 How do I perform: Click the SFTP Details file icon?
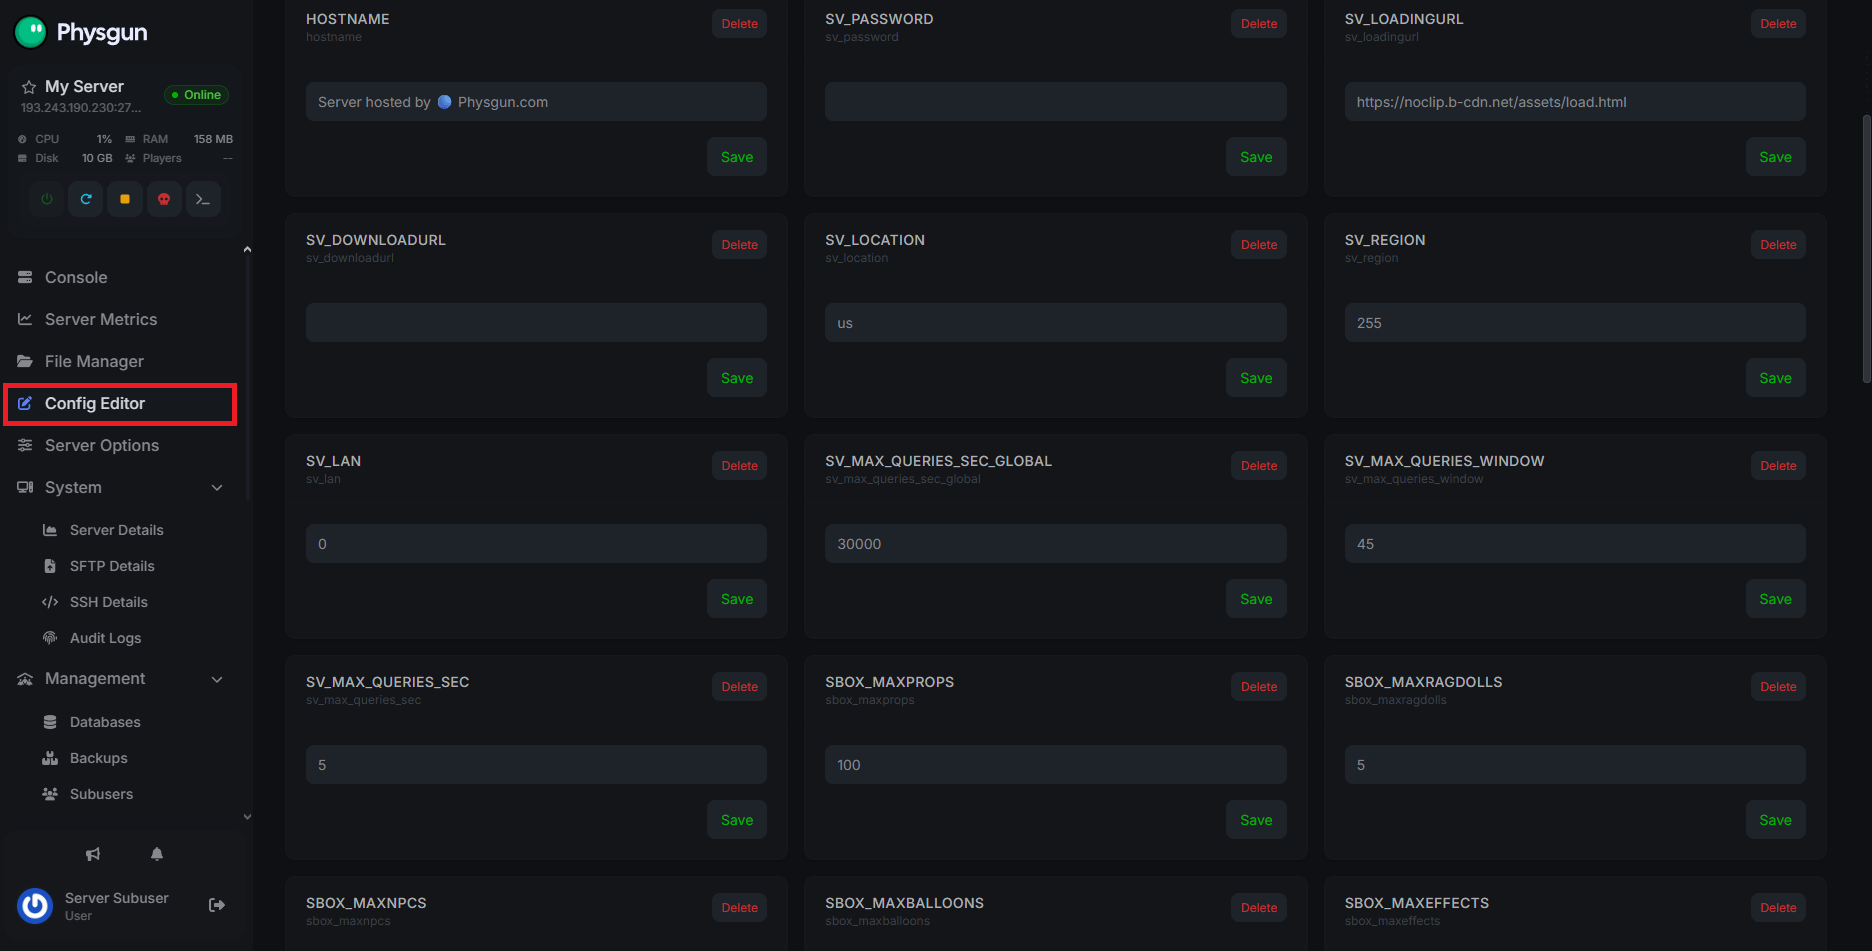point(50,566)
